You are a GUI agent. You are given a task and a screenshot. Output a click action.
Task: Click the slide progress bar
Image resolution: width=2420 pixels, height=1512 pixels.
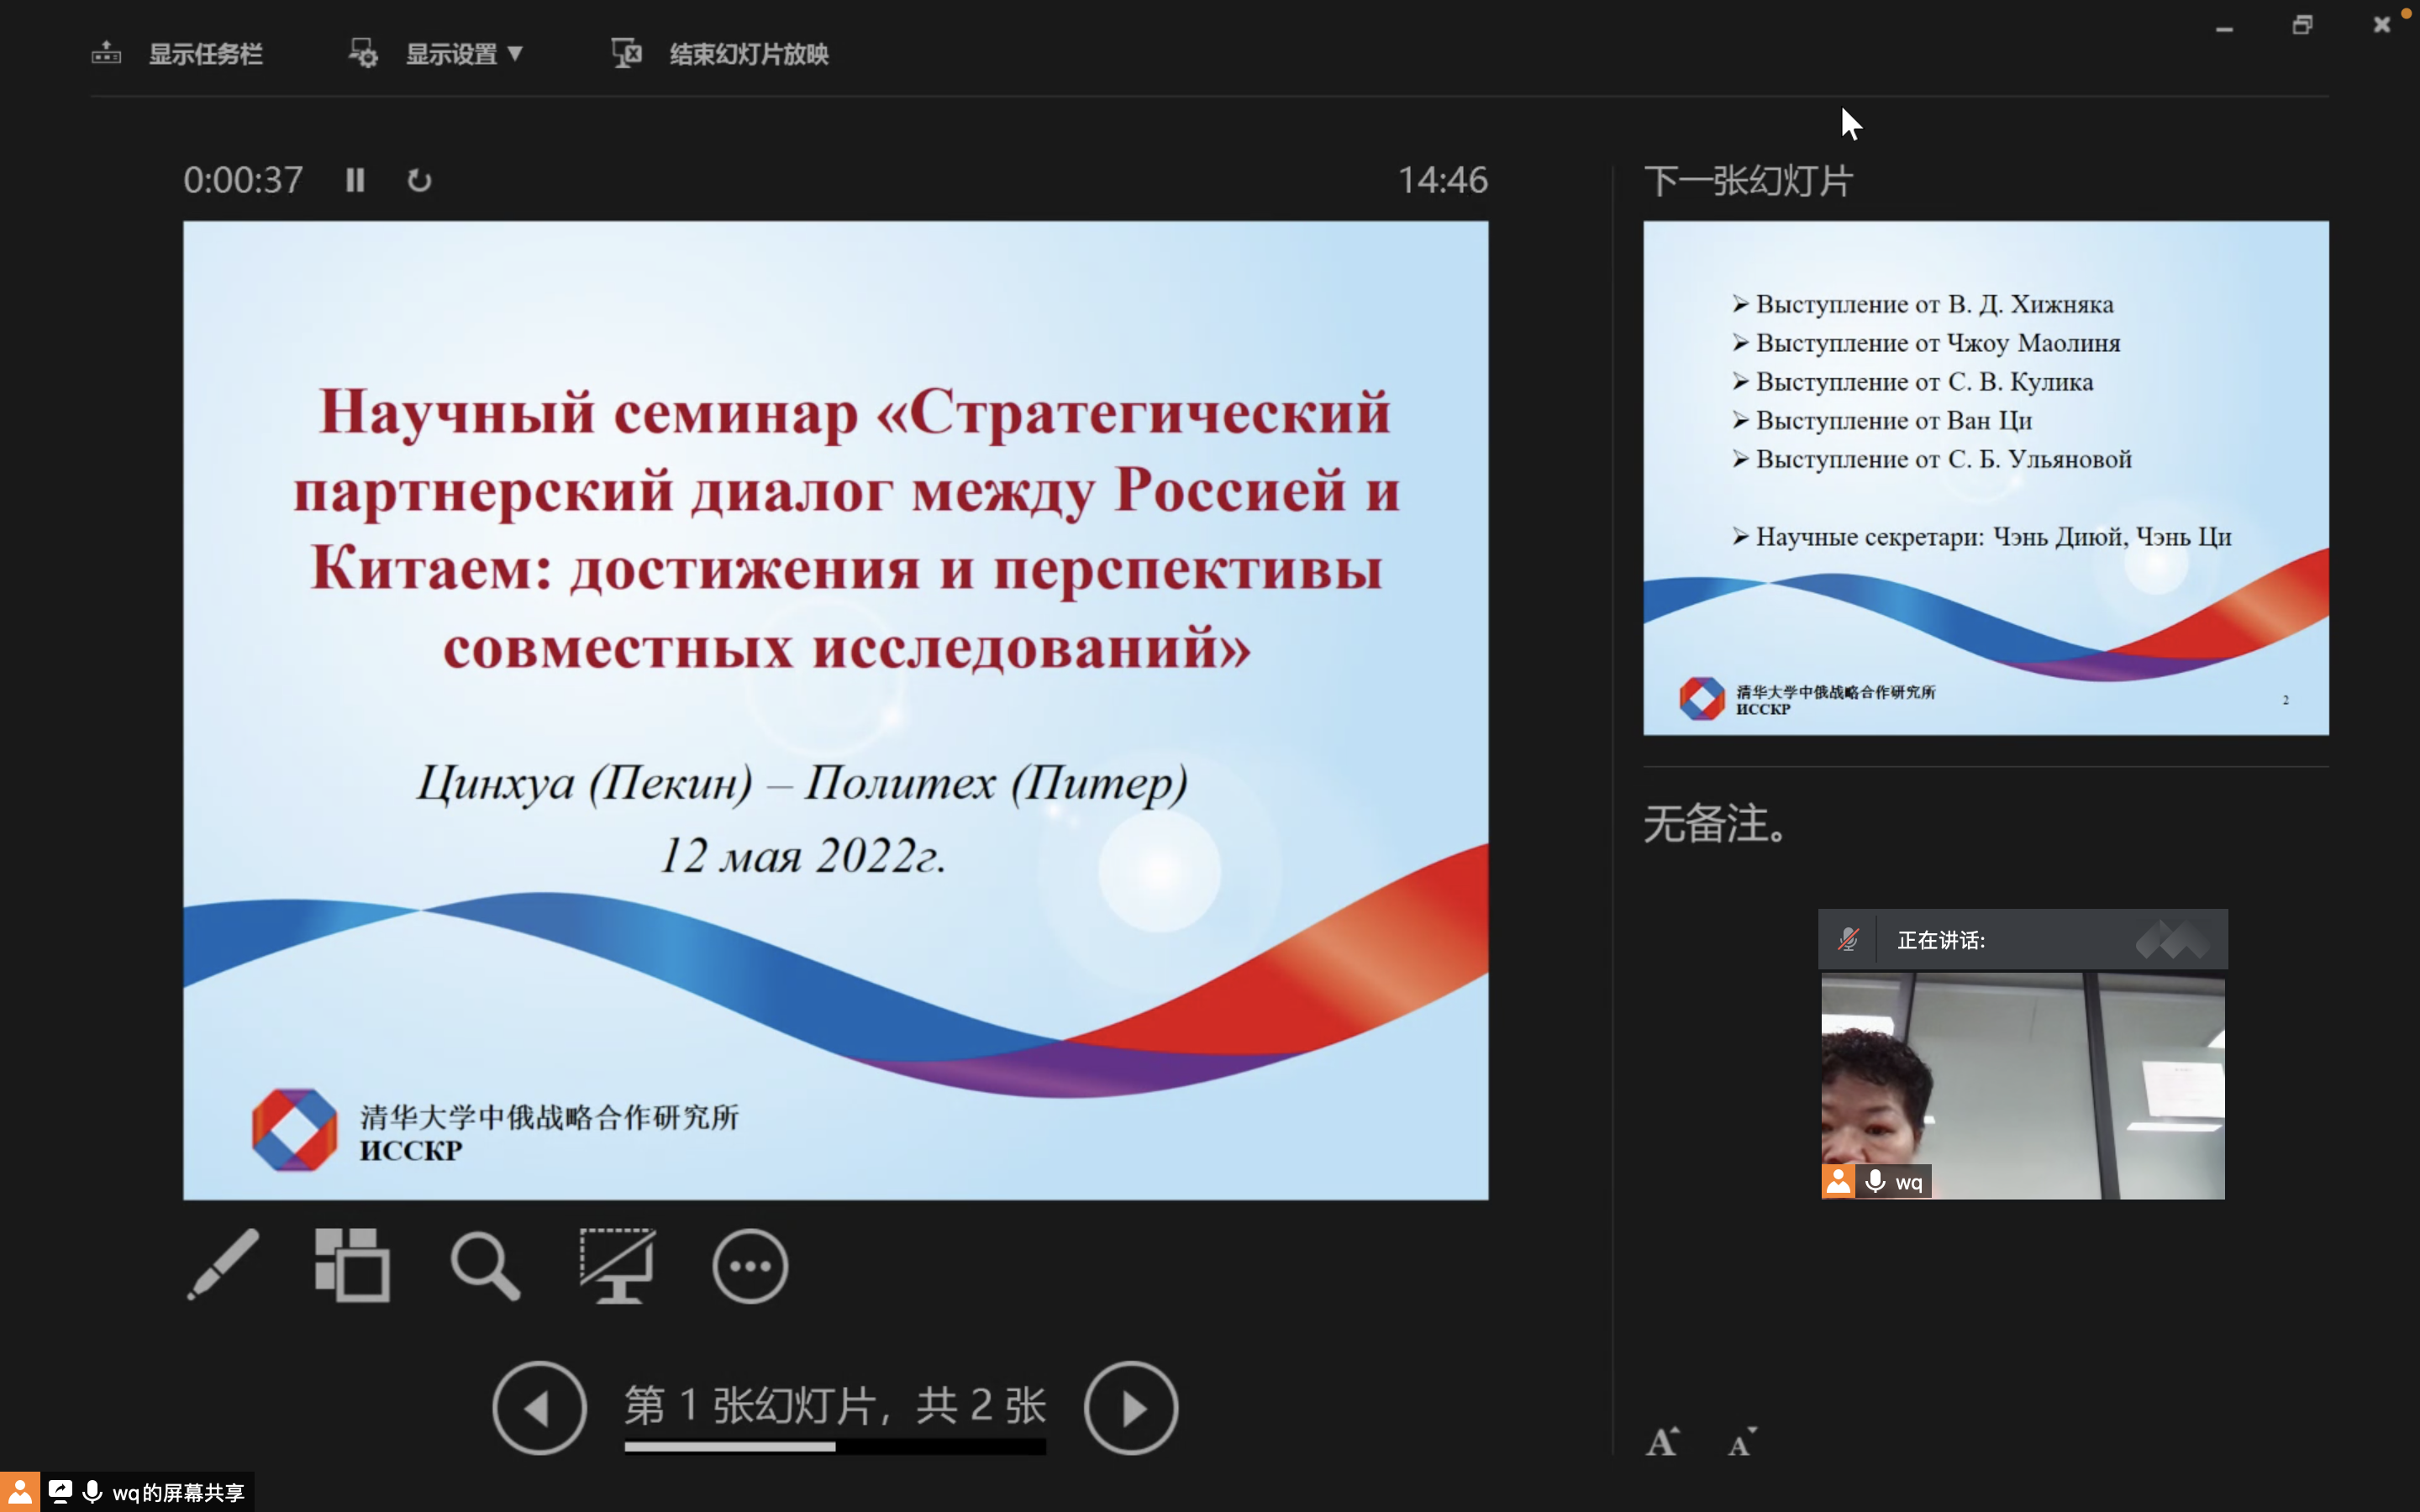pos(835,1446)
